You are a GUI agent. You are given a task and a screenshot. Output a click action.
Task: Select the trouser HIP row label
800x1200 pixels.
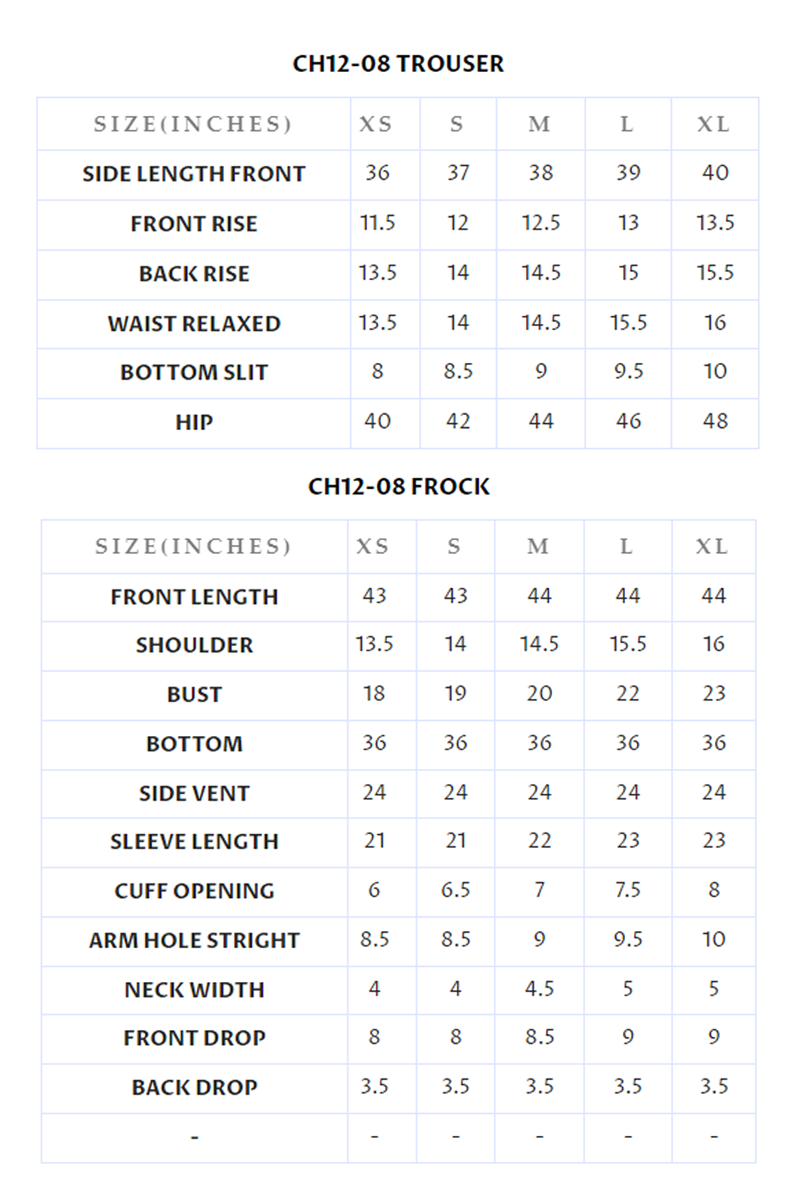click(194, 422)
